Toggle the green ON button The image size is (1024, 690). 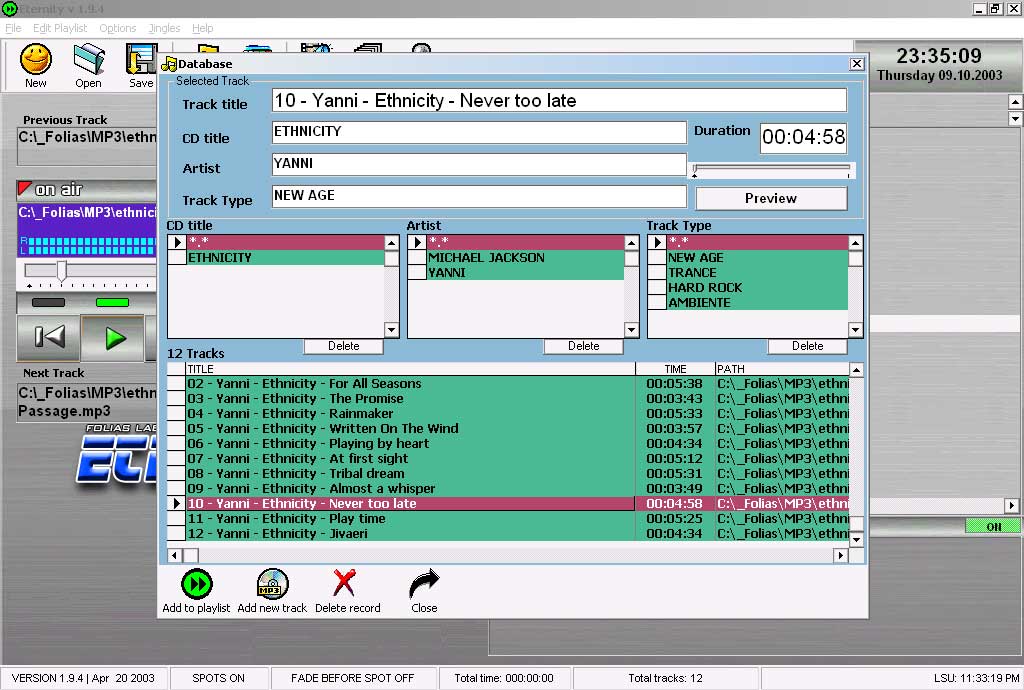click(x=993, y=526)
